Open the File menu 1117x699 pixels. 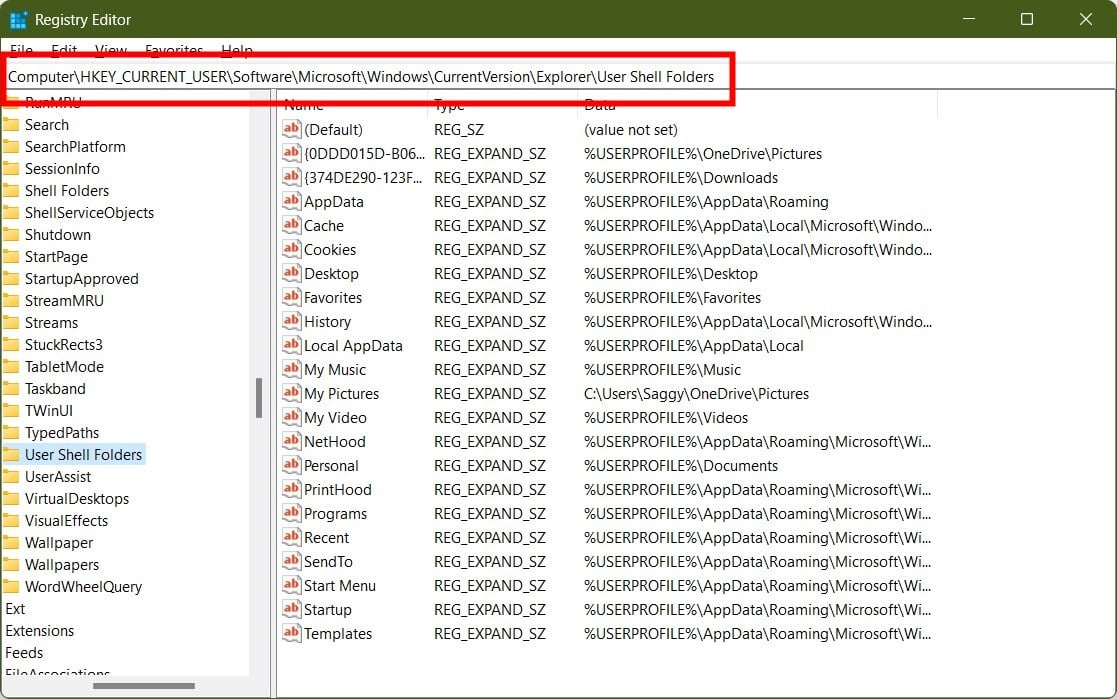tap(21, 50)
